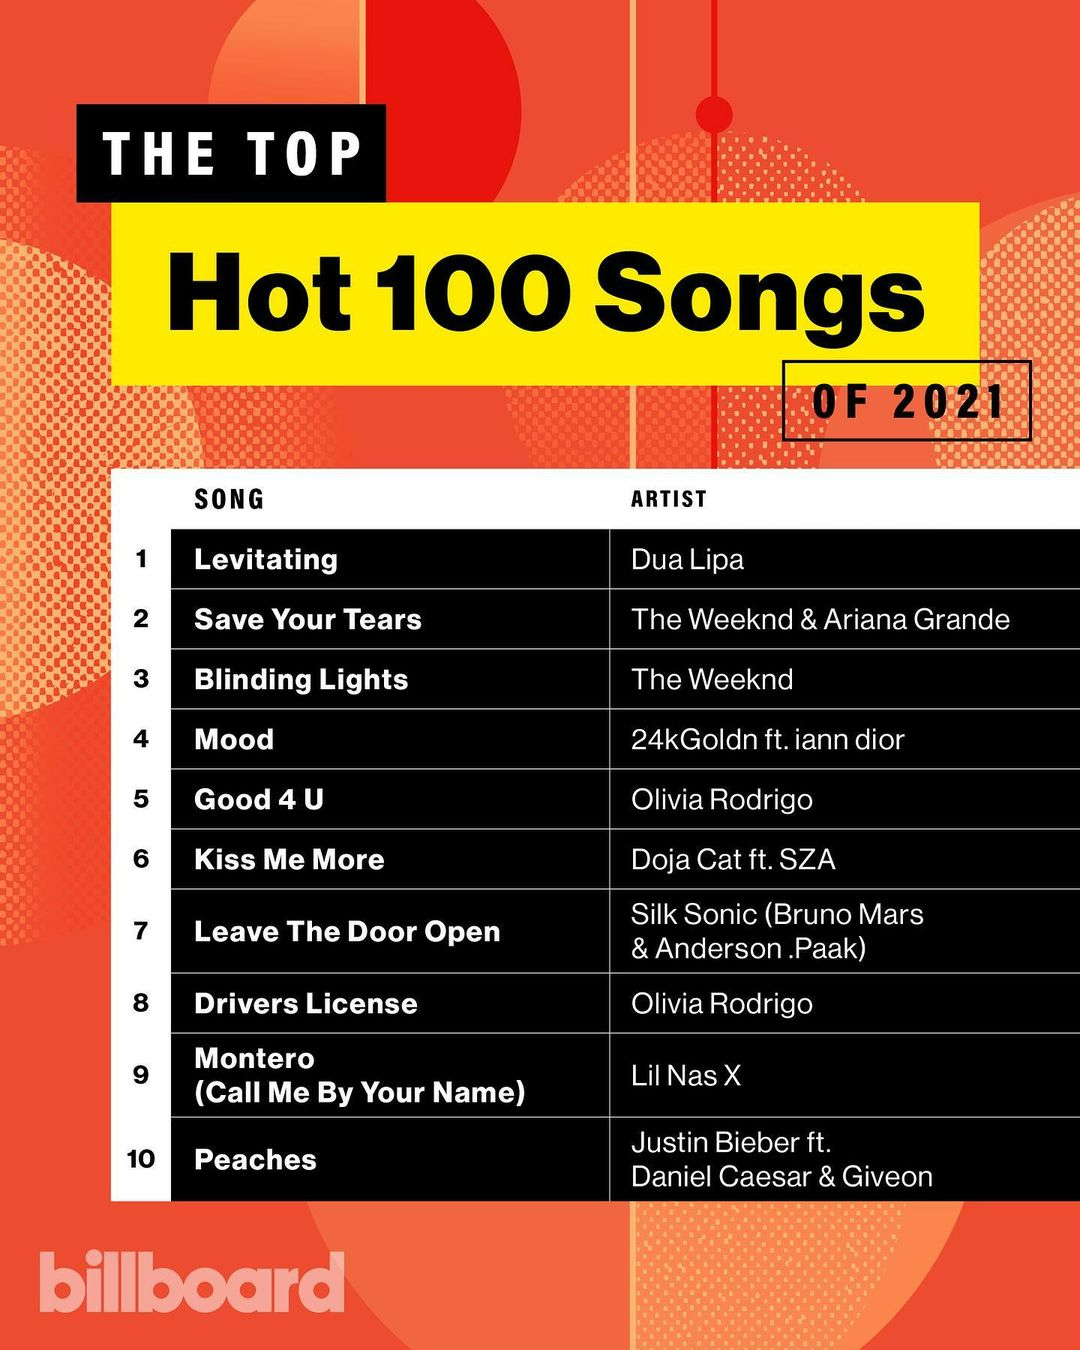
Task: Click the Lil Nas X artist name
Action: [x=686, y=1075]
